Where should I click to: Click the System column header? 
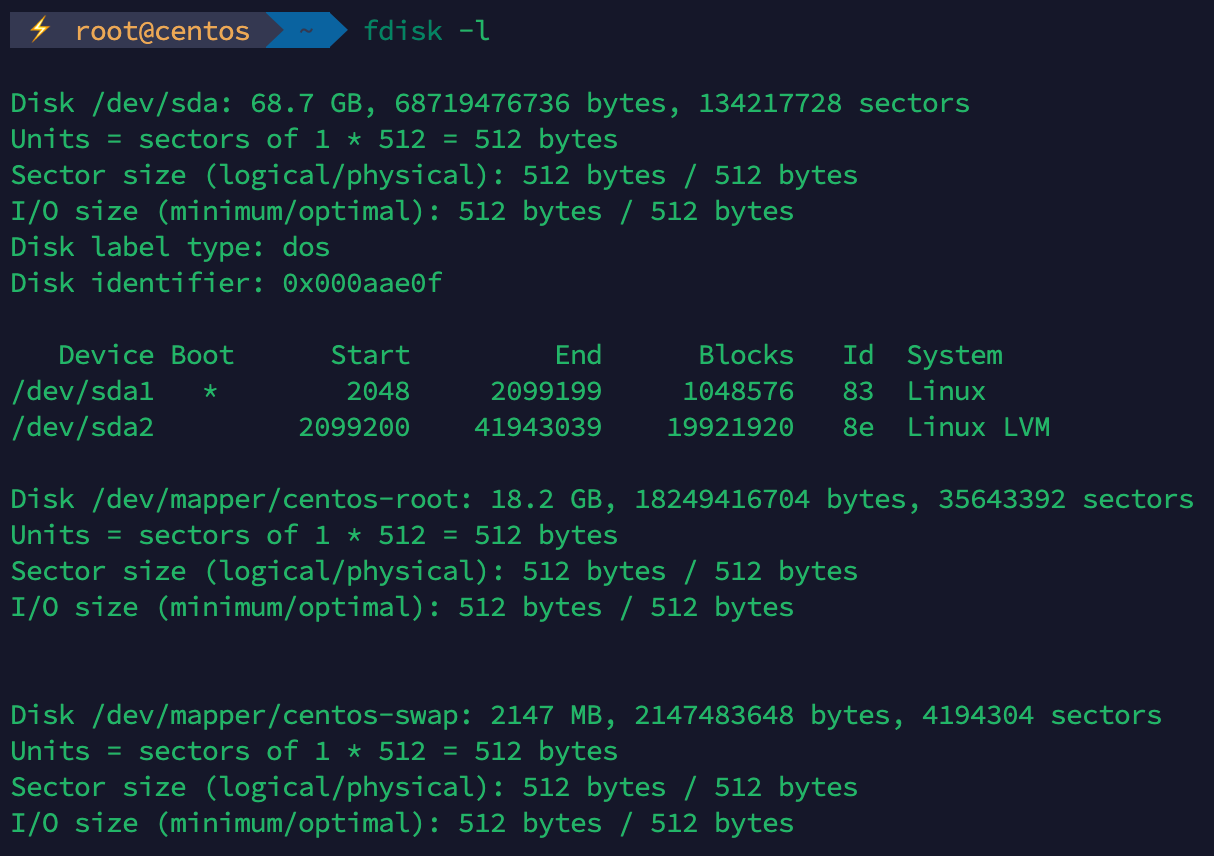[954, 355]
